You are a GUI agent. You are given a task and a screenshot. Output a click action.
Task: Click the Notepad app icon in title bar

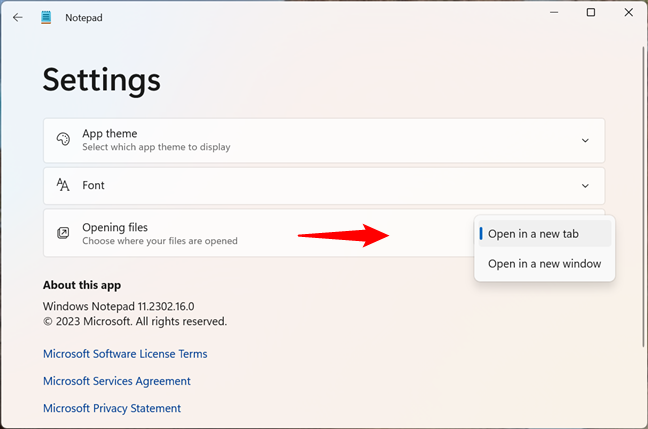[46, 17]
